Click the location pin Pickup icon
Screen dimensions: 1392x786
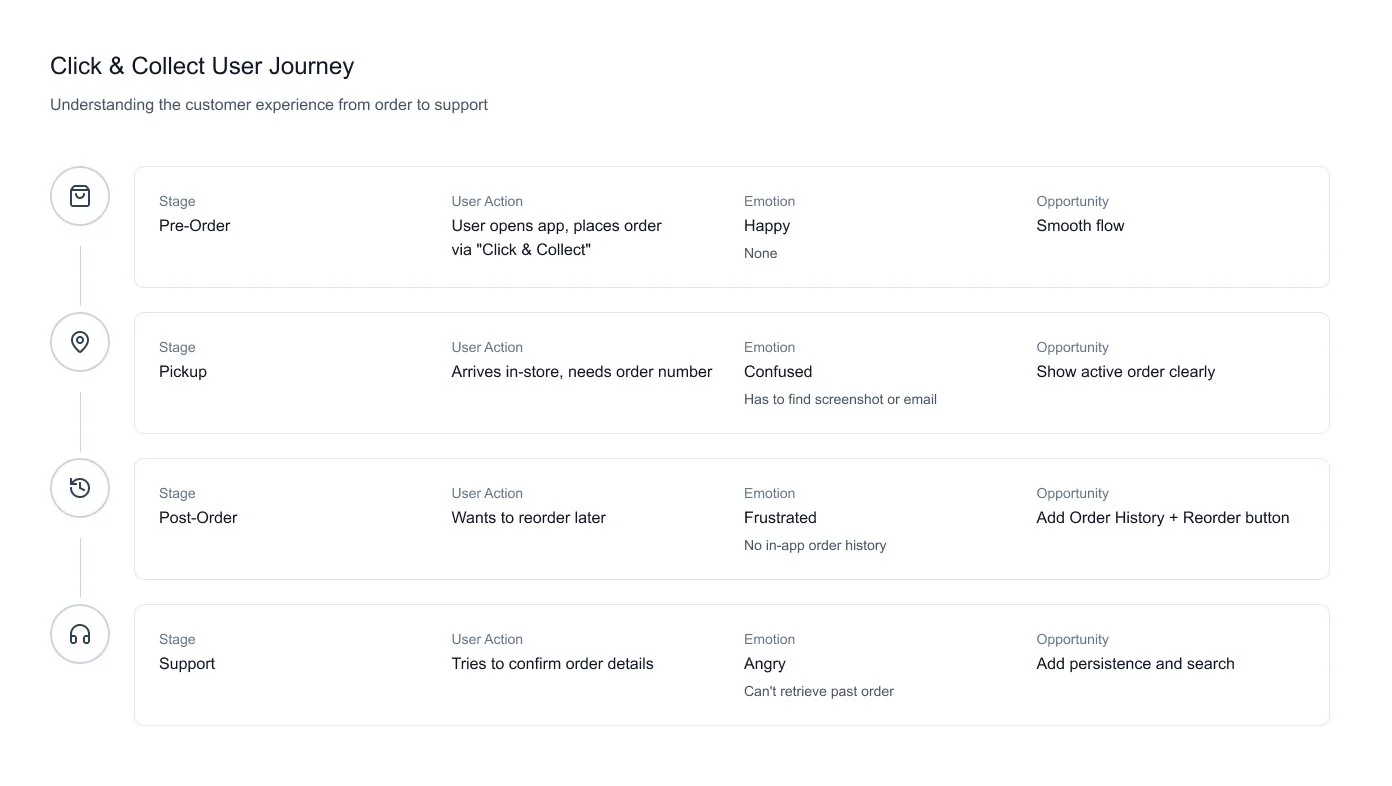tap(80, 342)
